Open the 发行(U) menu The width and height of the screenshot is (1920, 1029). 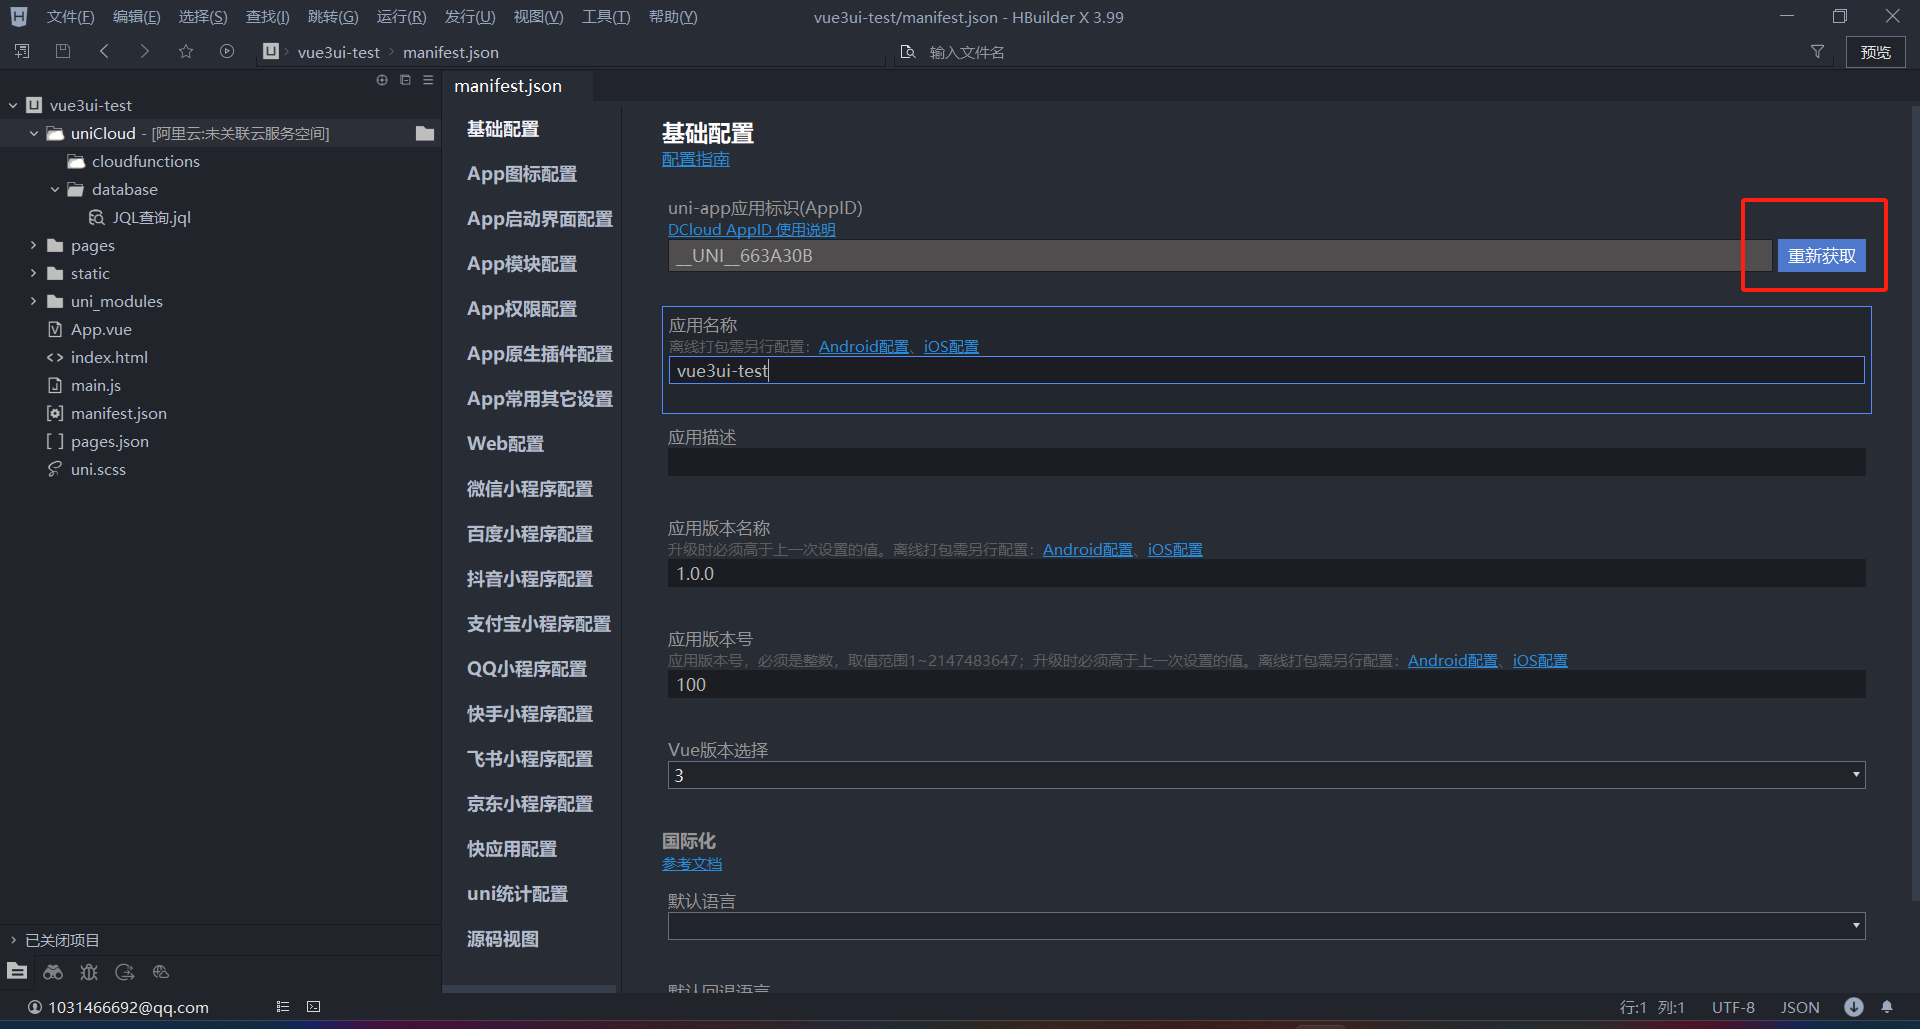coord(470,17)
